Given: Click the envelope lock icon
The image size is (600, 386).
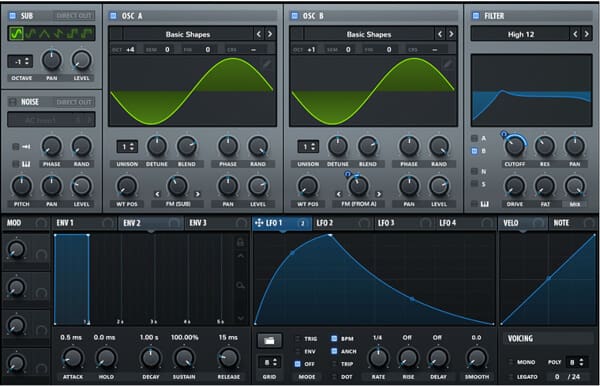Looking at the screenshot, I should pos(240,242).
